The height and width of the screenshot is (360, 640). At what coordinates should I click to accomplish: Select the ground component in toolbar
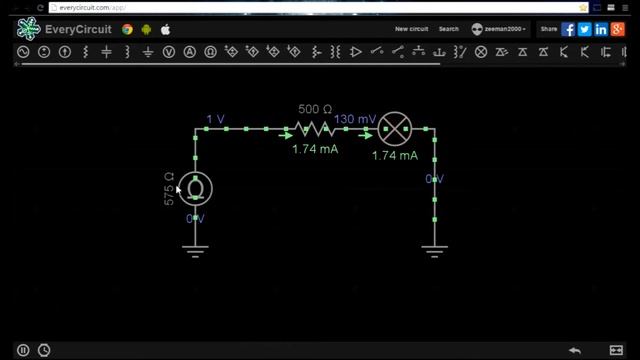(x=148, y=52)
